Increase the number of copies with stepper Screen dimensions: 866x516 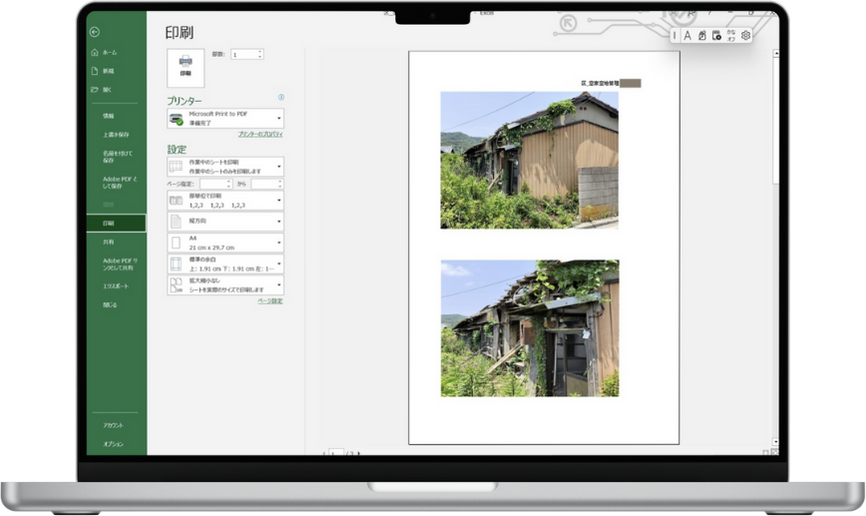click(x=260, y=51)
